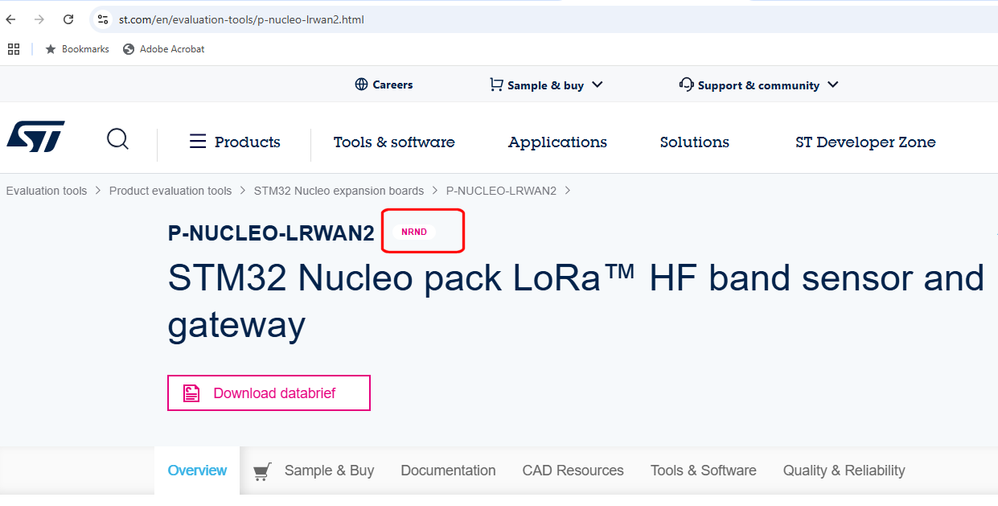
Task: Click cart icon beside Sample & Buy tab
Action: [262, 472]
